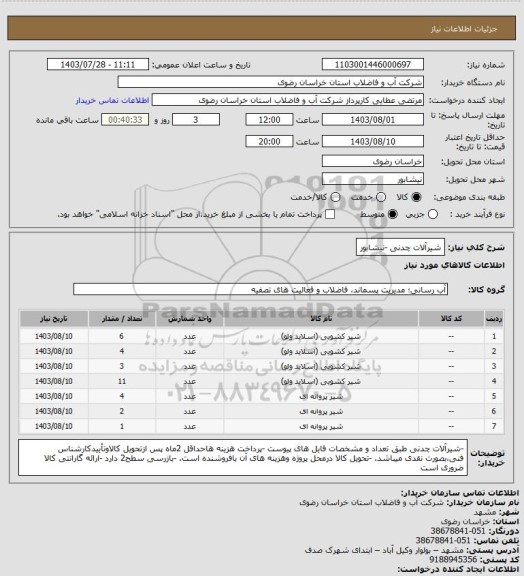The width and height of the screenshot is (524, 576).
Task: Click the اطلاعات کالاهای مورد نیاز heading
Action: tap(454, 265)
